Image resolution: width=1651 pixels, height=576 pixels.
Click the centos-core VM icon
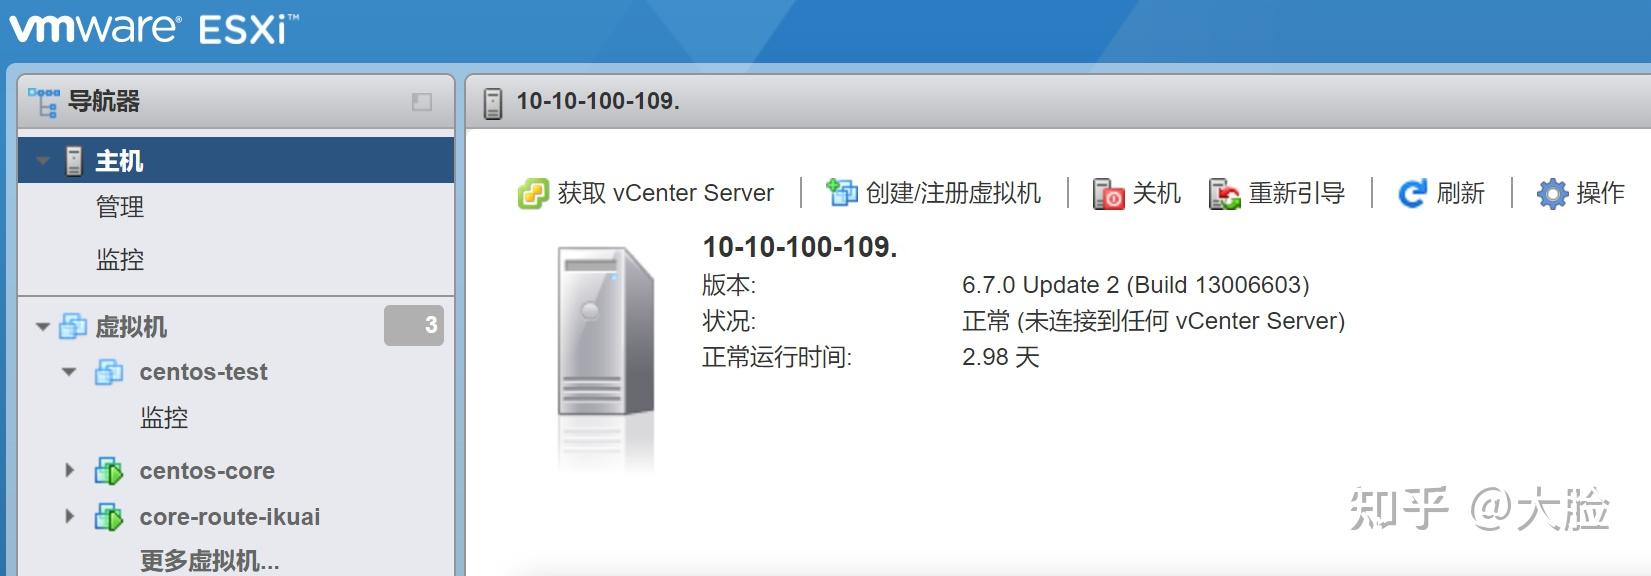109,471
